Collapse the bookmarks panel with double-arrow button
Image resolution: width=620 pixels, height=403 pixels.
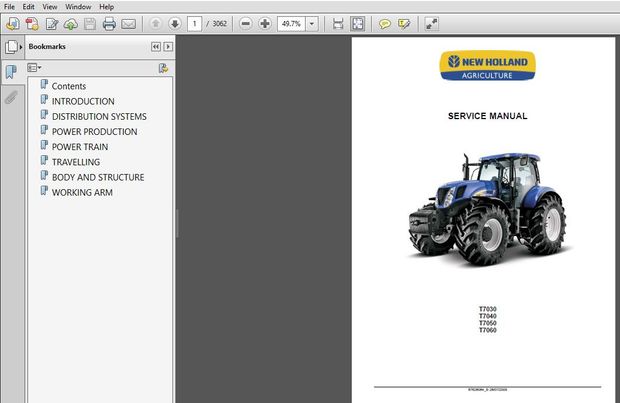[x=156, y=47]
